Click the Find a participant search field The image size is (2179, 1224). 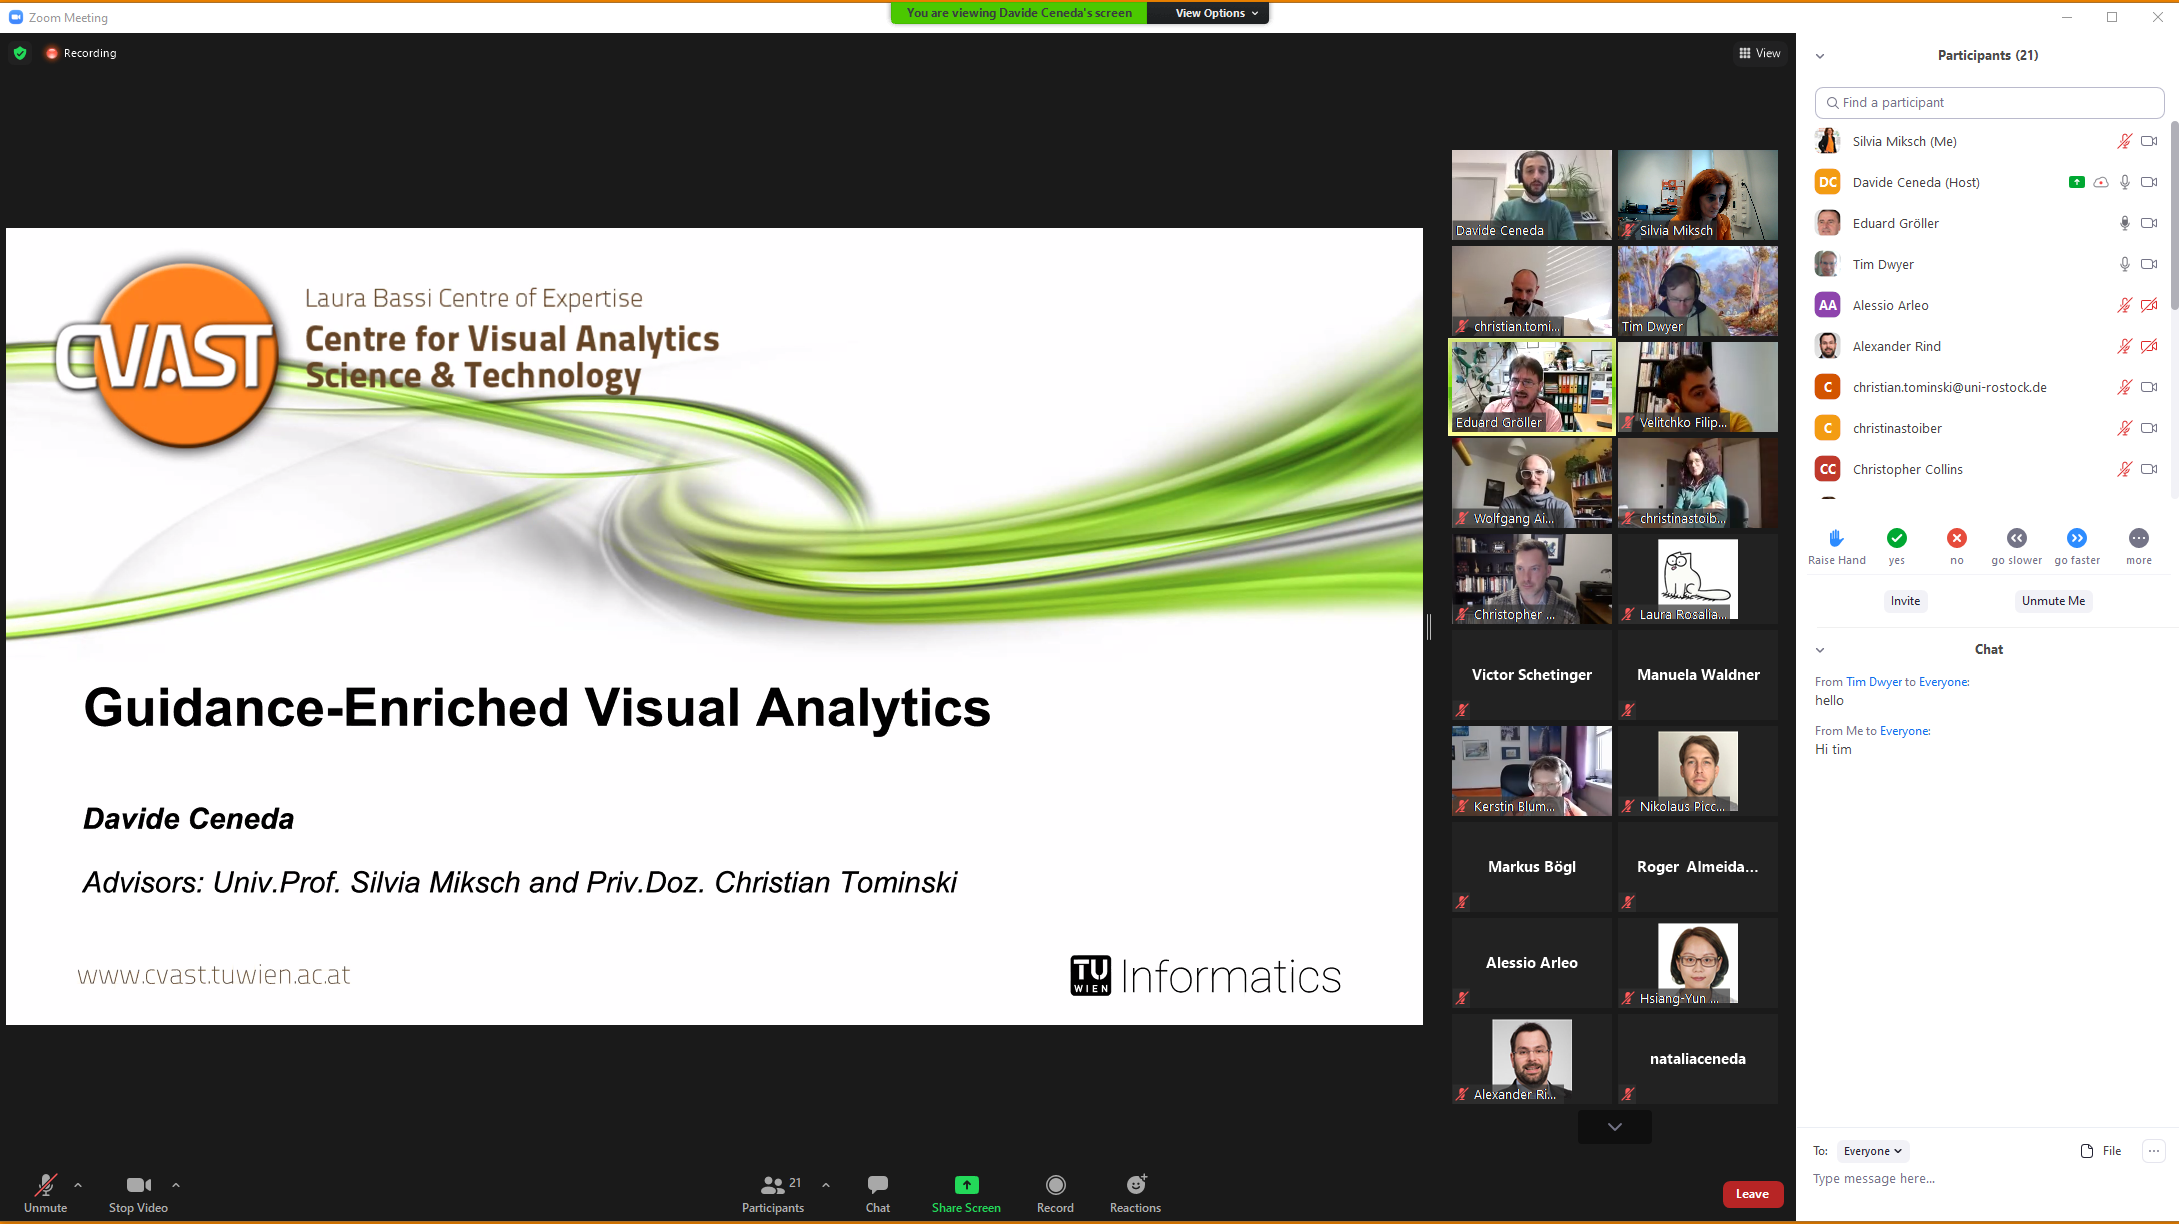(x=1989, y=102)
